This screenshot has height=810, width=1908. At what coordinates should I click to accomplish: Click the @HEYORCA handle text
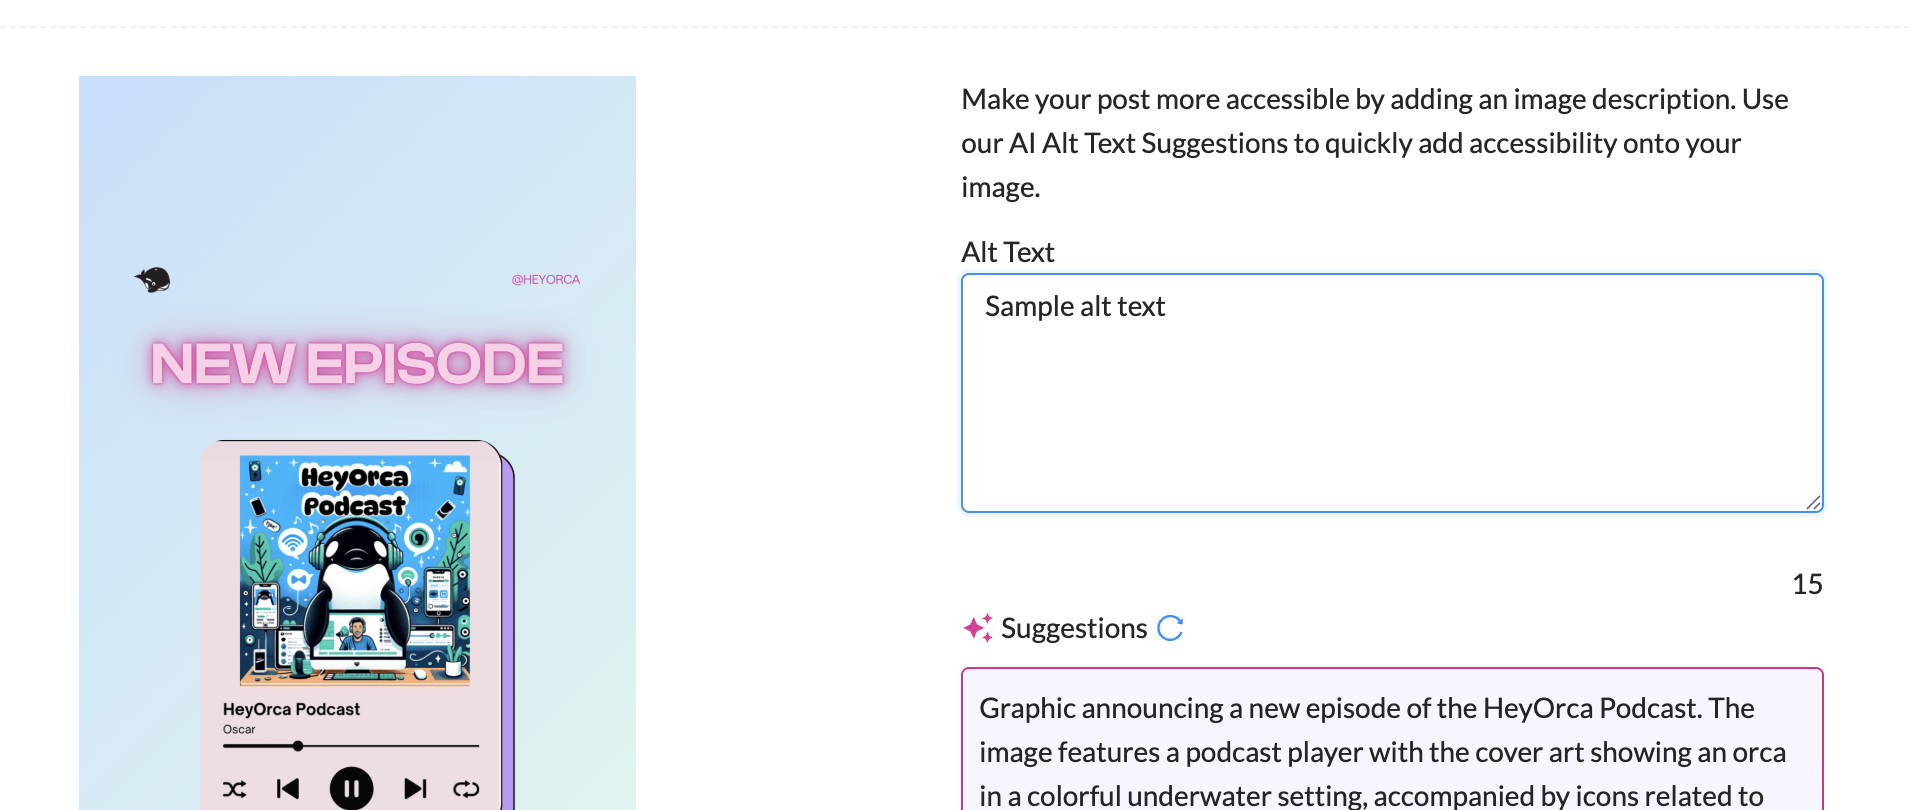click(546, 280)
